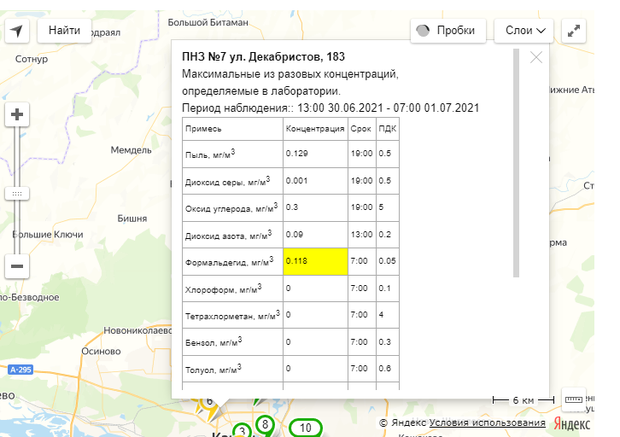
Task: Select the green cluster marker 3
Action: pyautogui.click(x=243, y=432)
